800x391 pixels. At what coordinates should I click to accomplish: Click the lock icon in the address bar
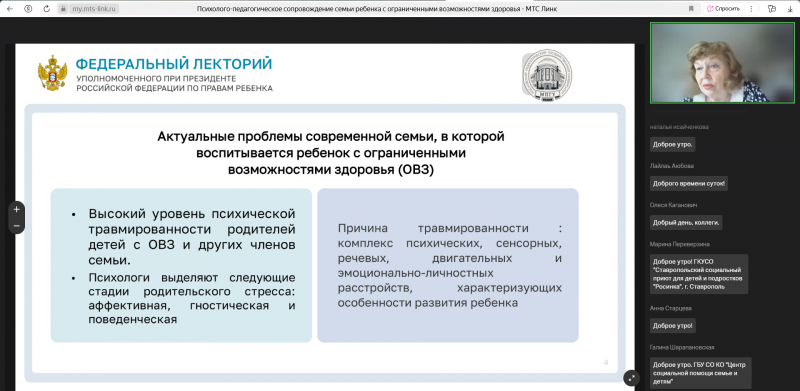coord(63,9)
